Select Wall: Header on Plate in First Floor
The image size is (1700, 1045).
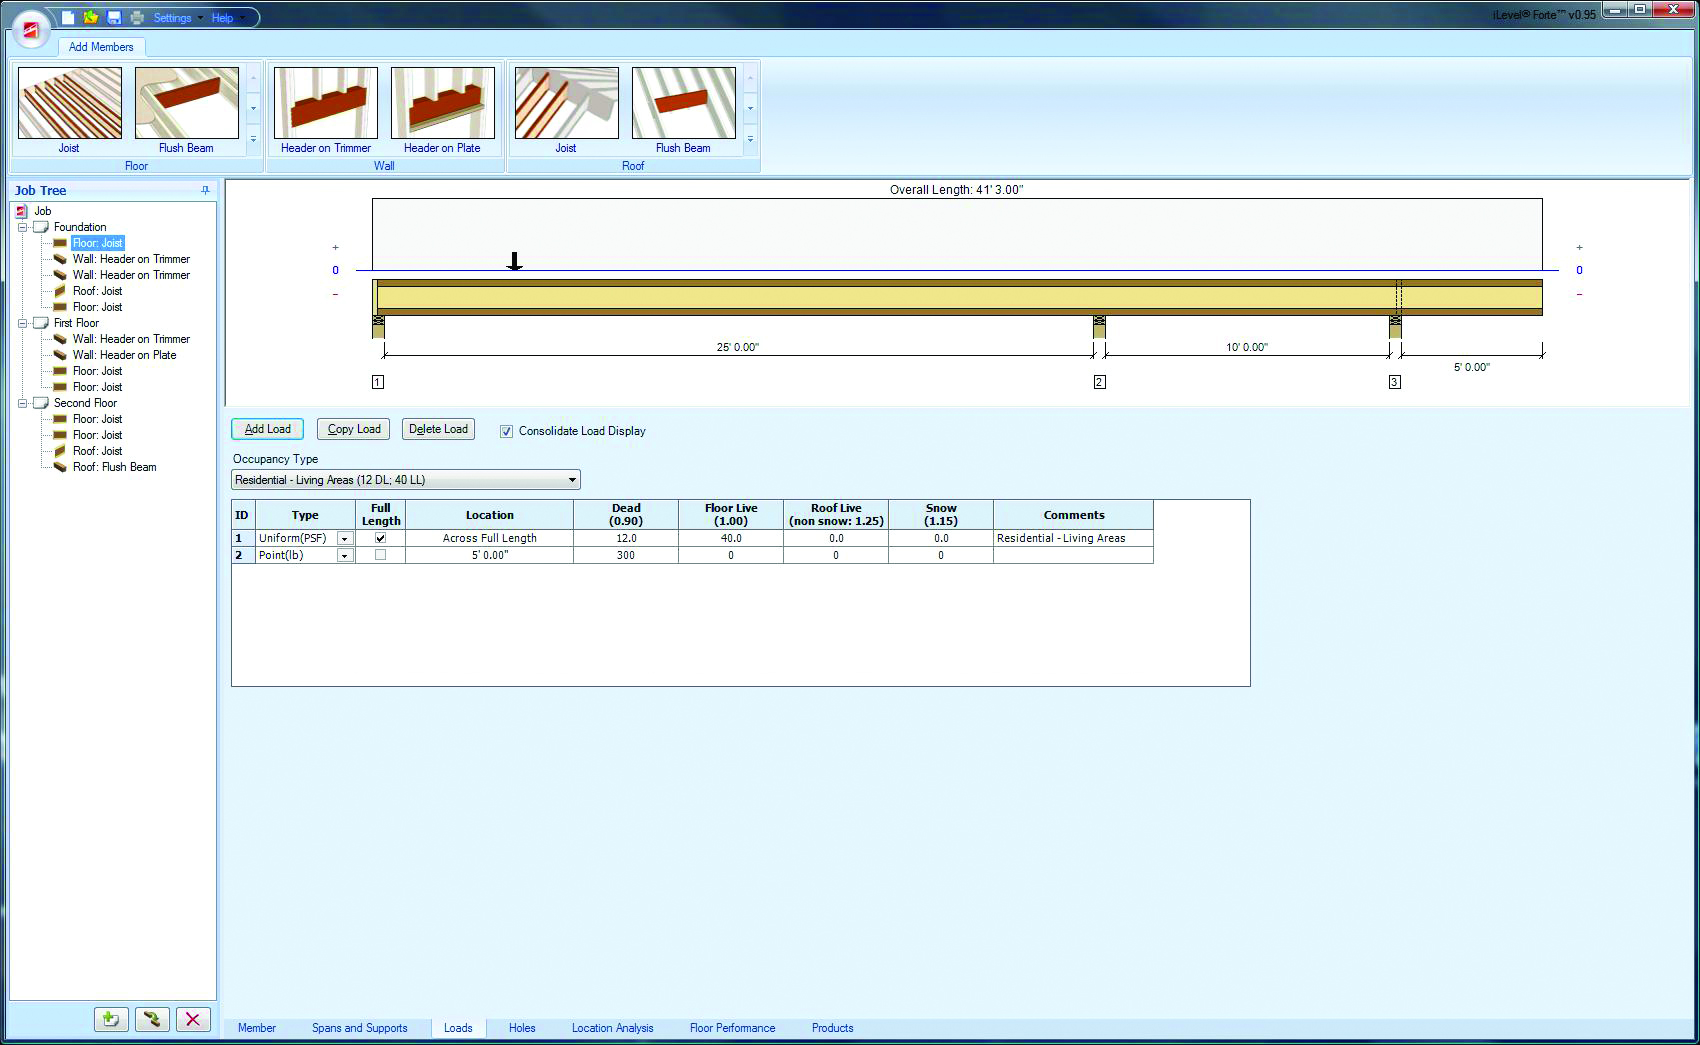(124, 355)
